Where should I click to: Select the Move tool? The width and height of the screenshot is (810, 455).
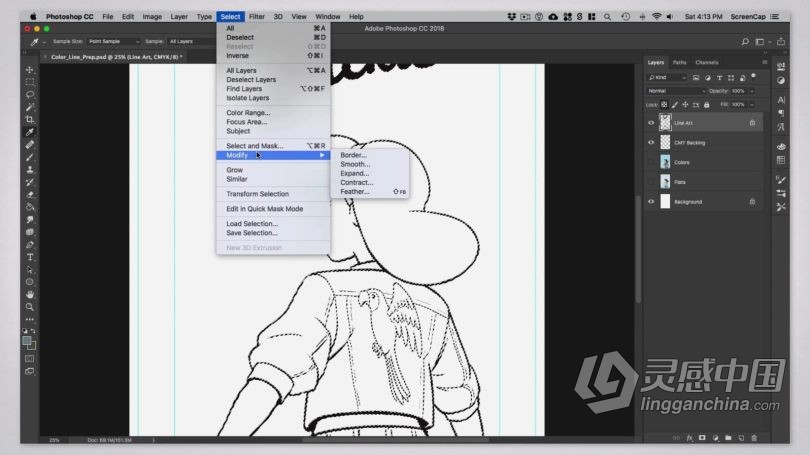(x=30, y=70)
